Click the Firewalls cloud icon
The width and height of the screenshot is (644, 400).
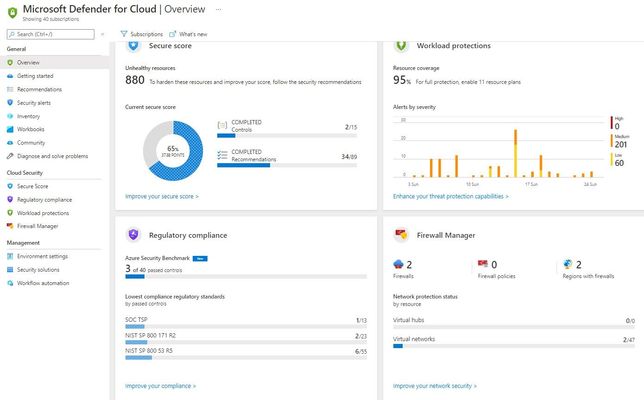coord(398,264)
